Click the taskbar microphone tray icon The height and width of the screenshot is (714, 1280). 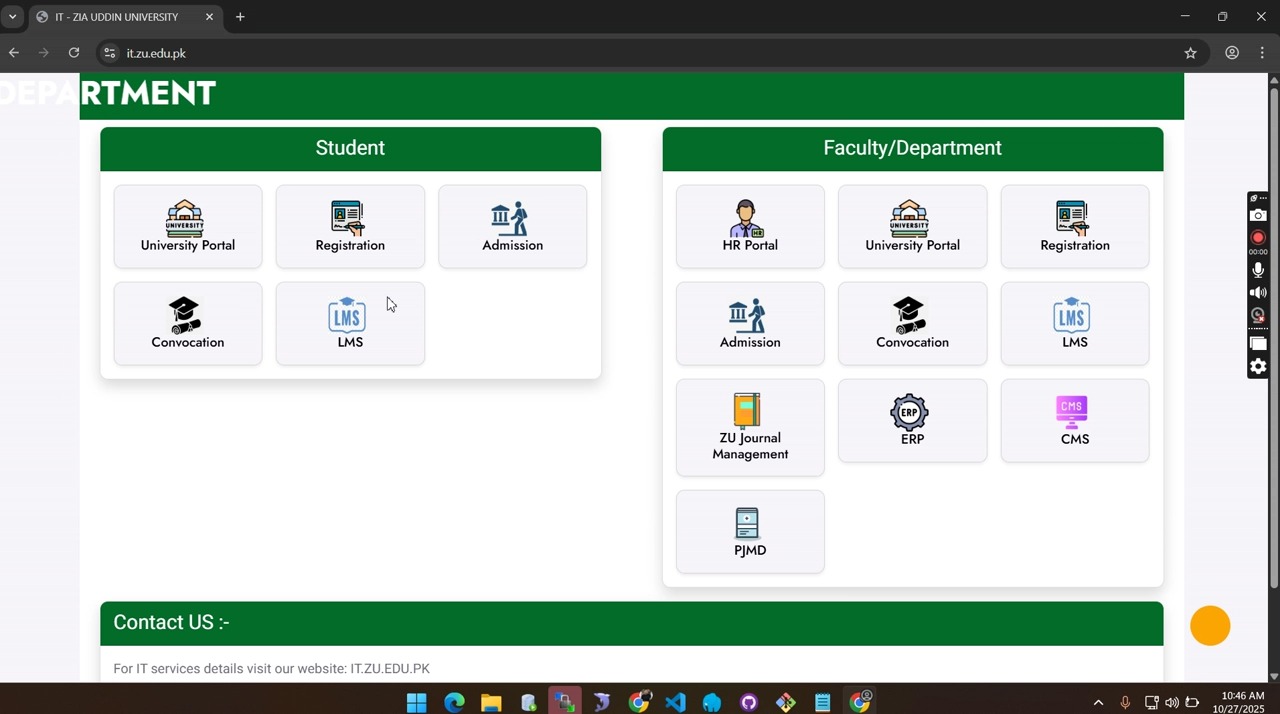1125,702
